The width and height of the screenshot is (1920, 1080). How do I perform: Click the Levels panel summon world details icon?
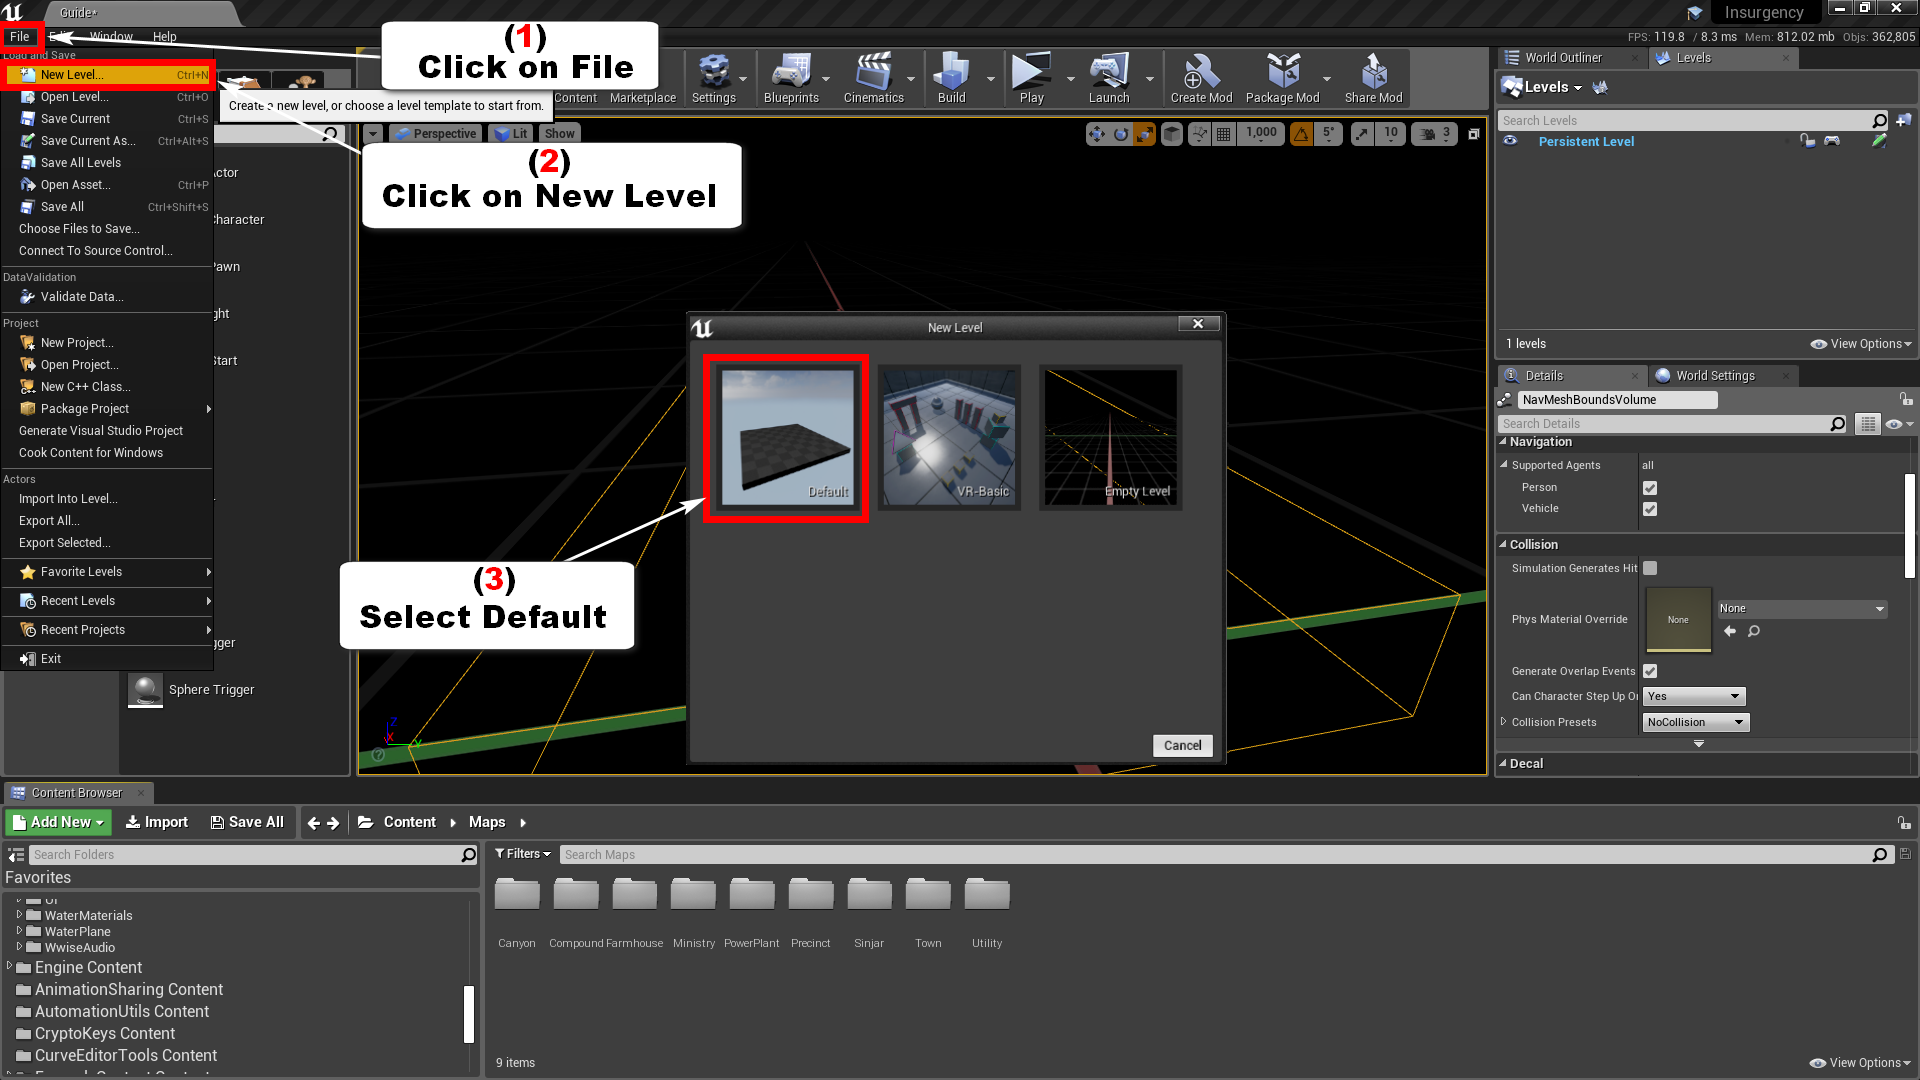(1600, 87)
